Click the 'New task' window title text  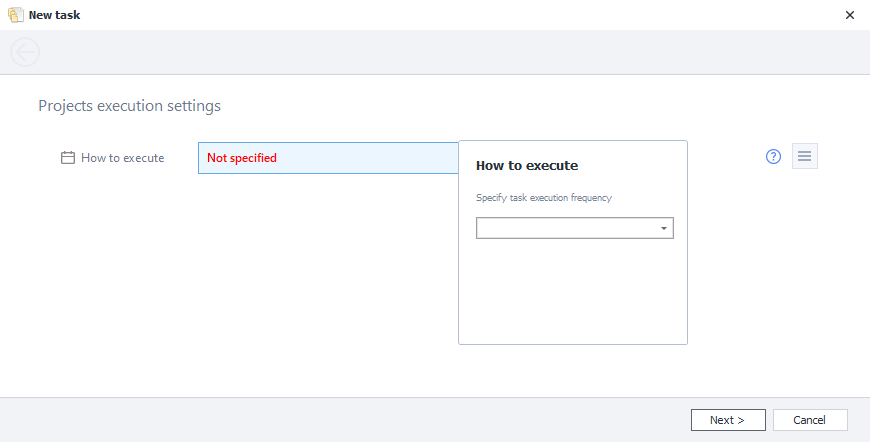55,15
